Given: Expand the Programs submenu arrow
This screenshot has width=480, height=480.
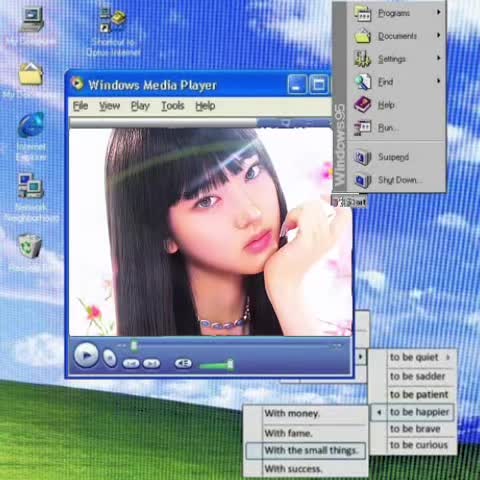Looking at the screenshot, I should pyautogui.click(x=439, y=12).
